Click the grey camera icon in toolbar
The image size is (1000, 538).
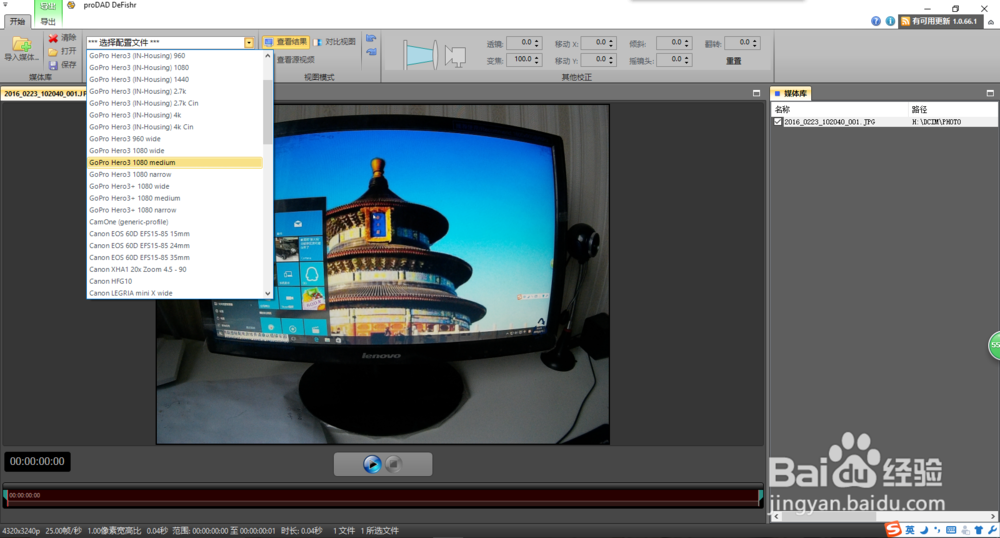point(455,56)
